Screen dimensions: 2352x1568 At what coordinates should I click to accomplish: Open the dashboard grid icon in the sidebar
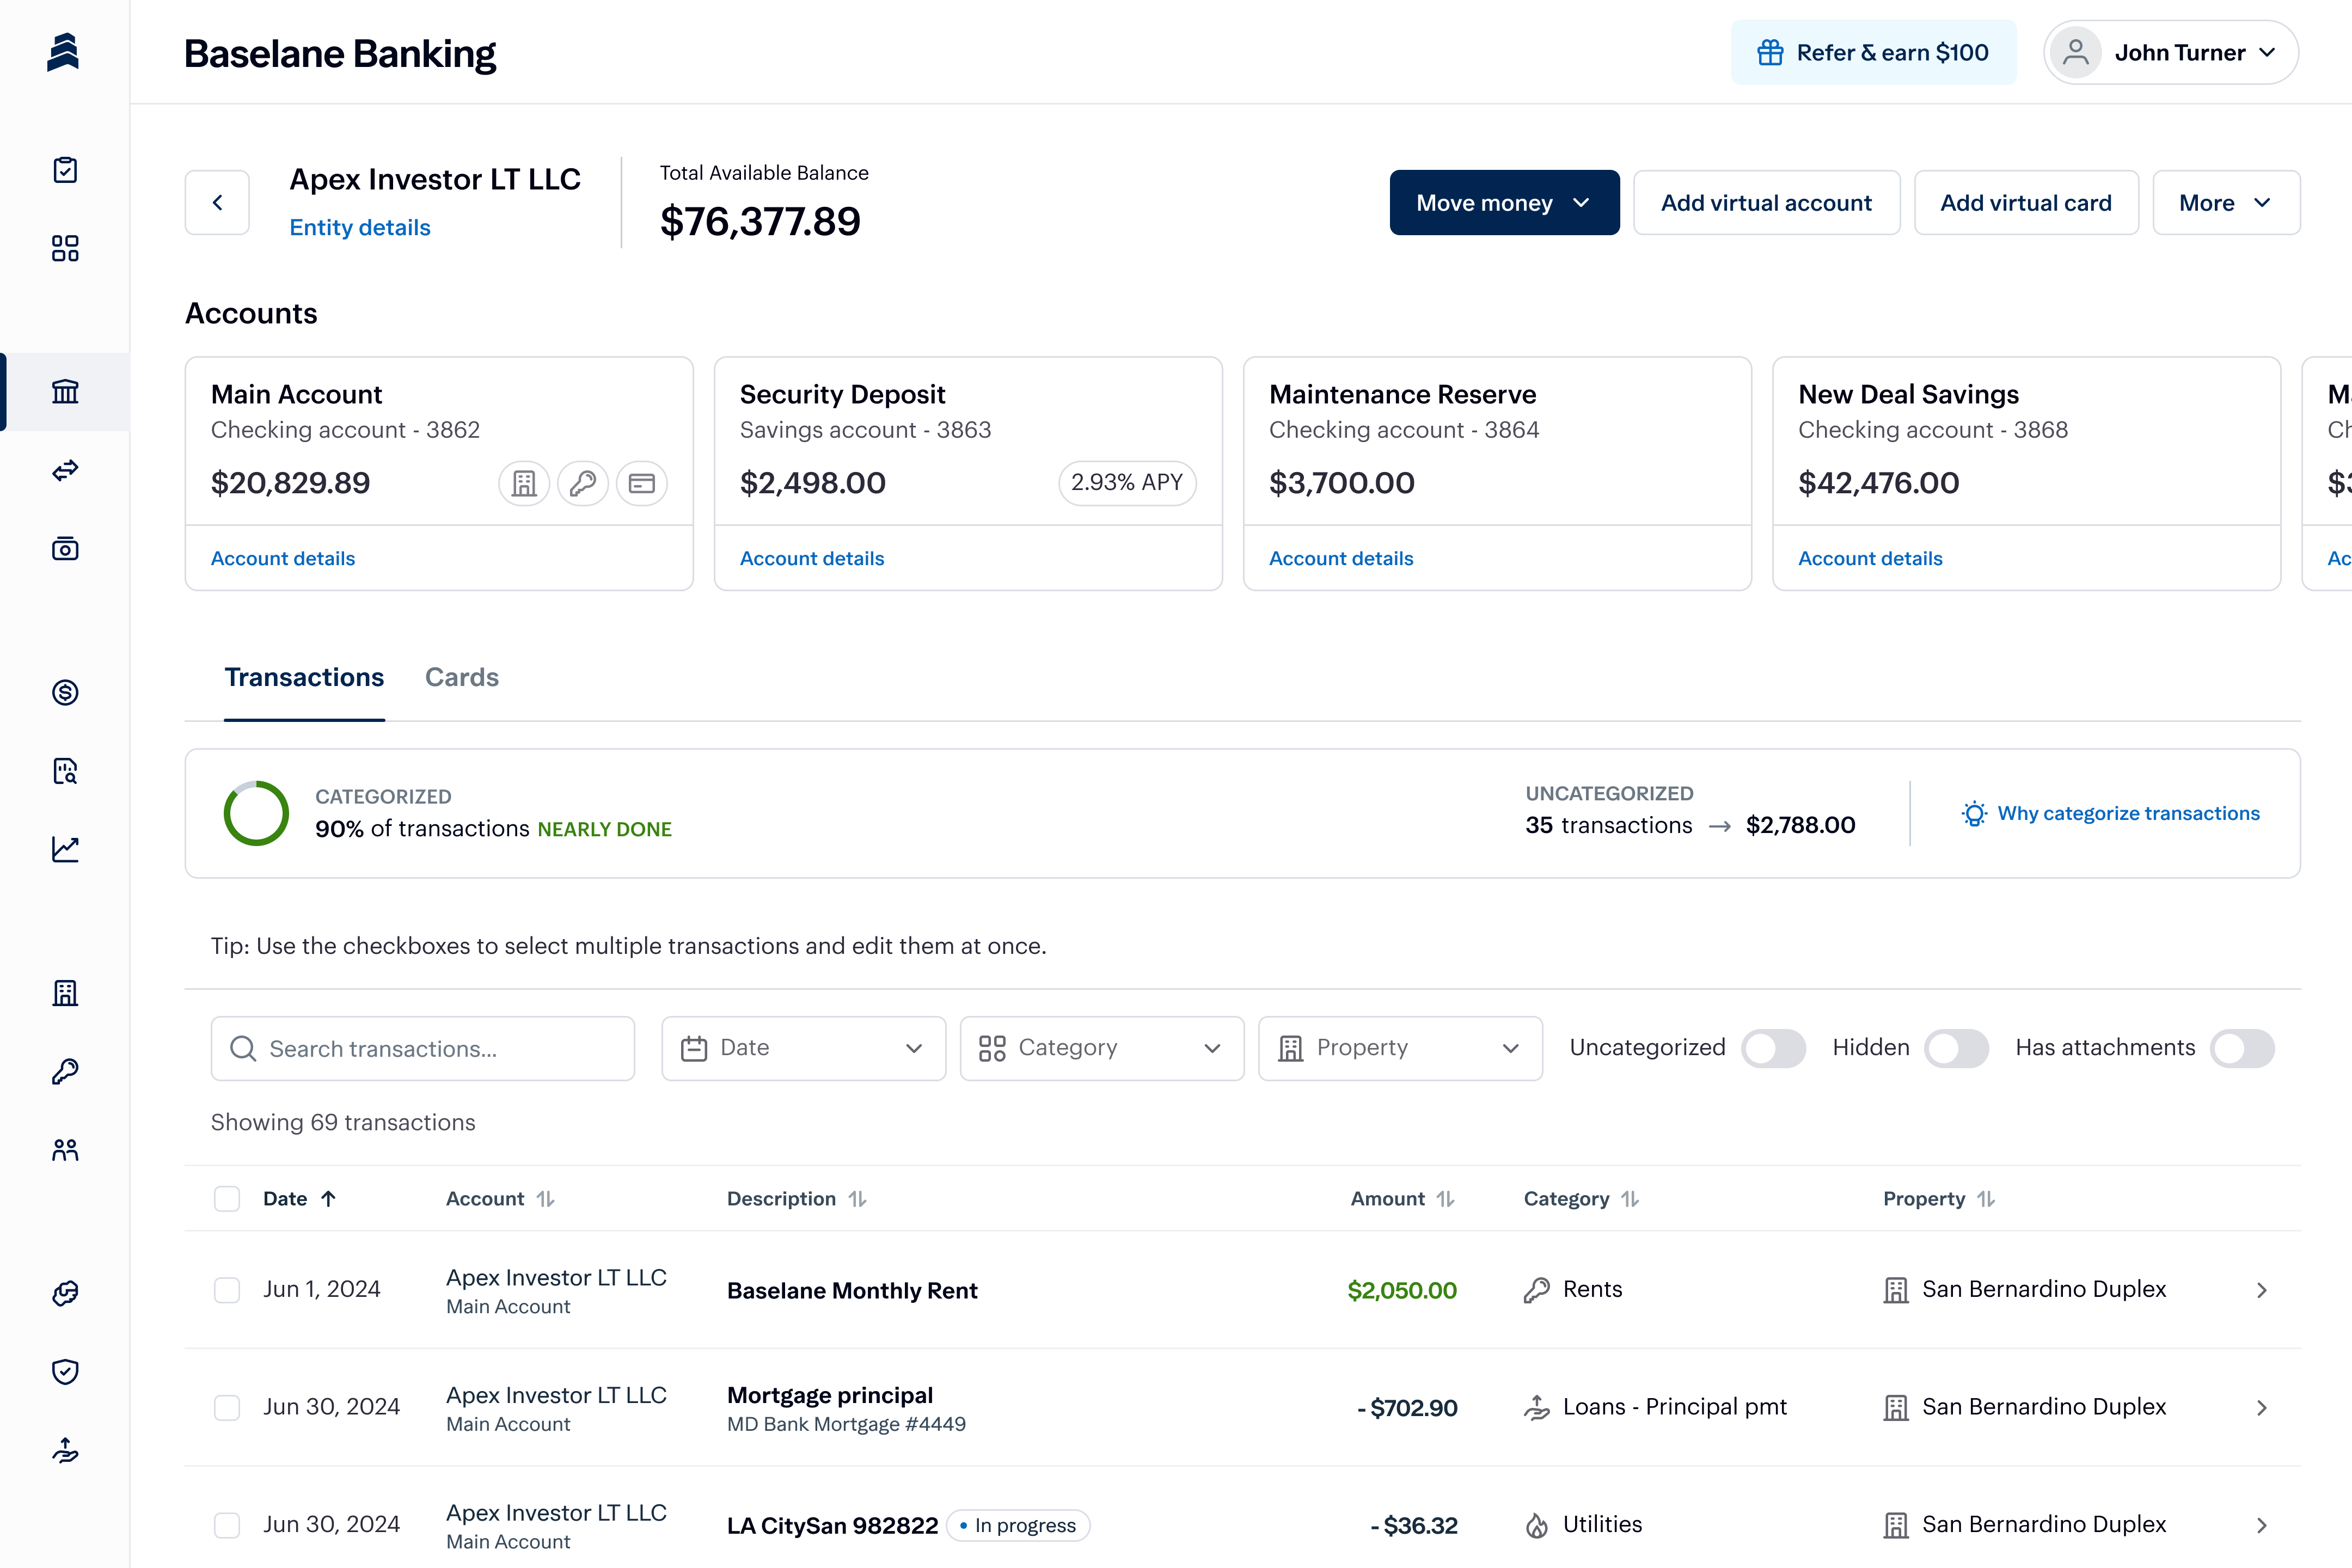[65, 248]
